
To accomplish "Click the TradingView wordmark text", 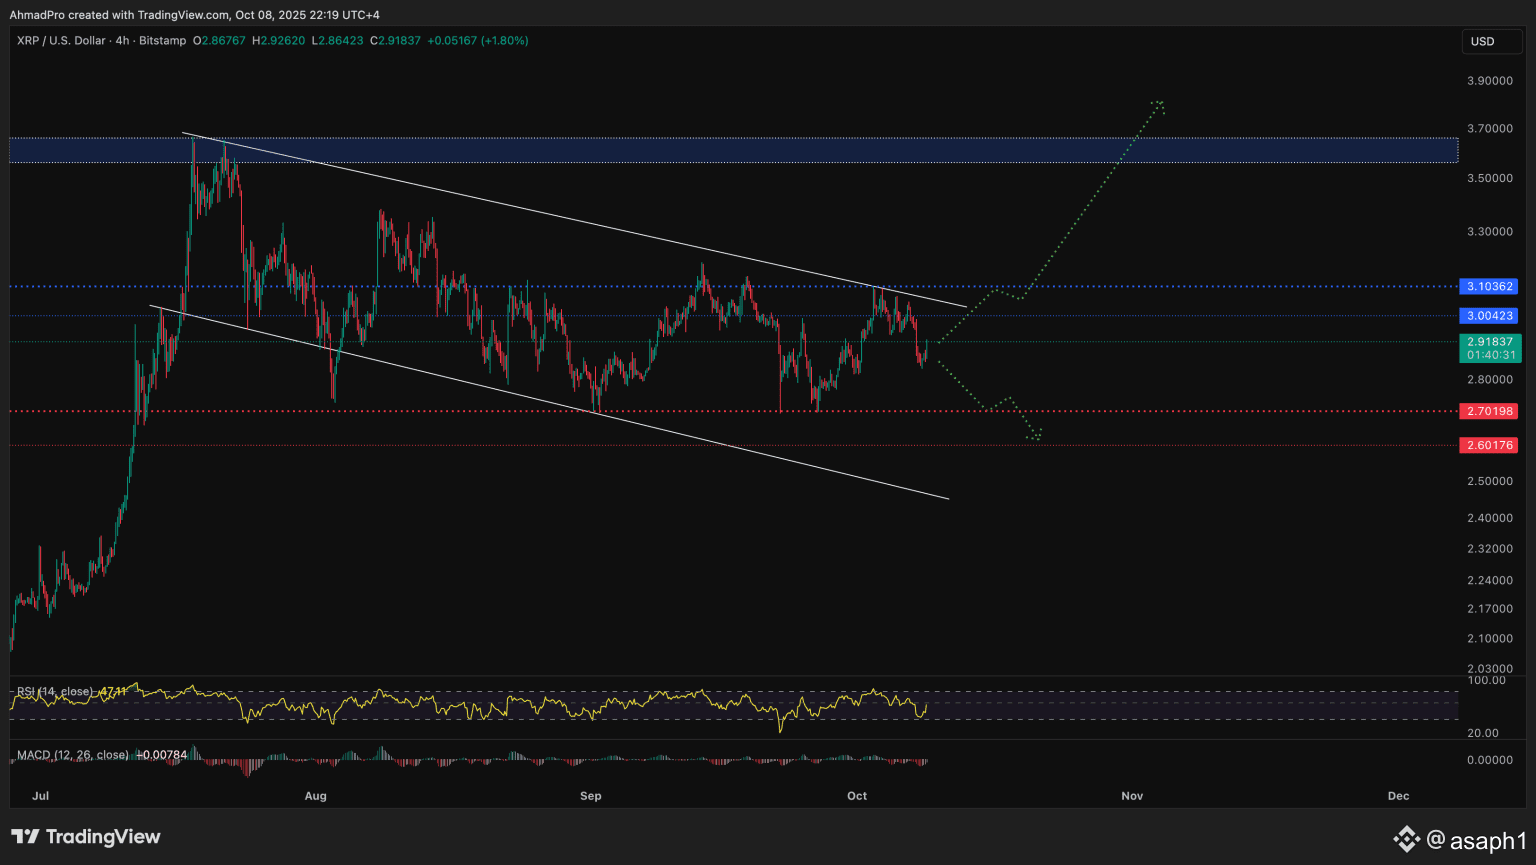I will click(103, 837).
